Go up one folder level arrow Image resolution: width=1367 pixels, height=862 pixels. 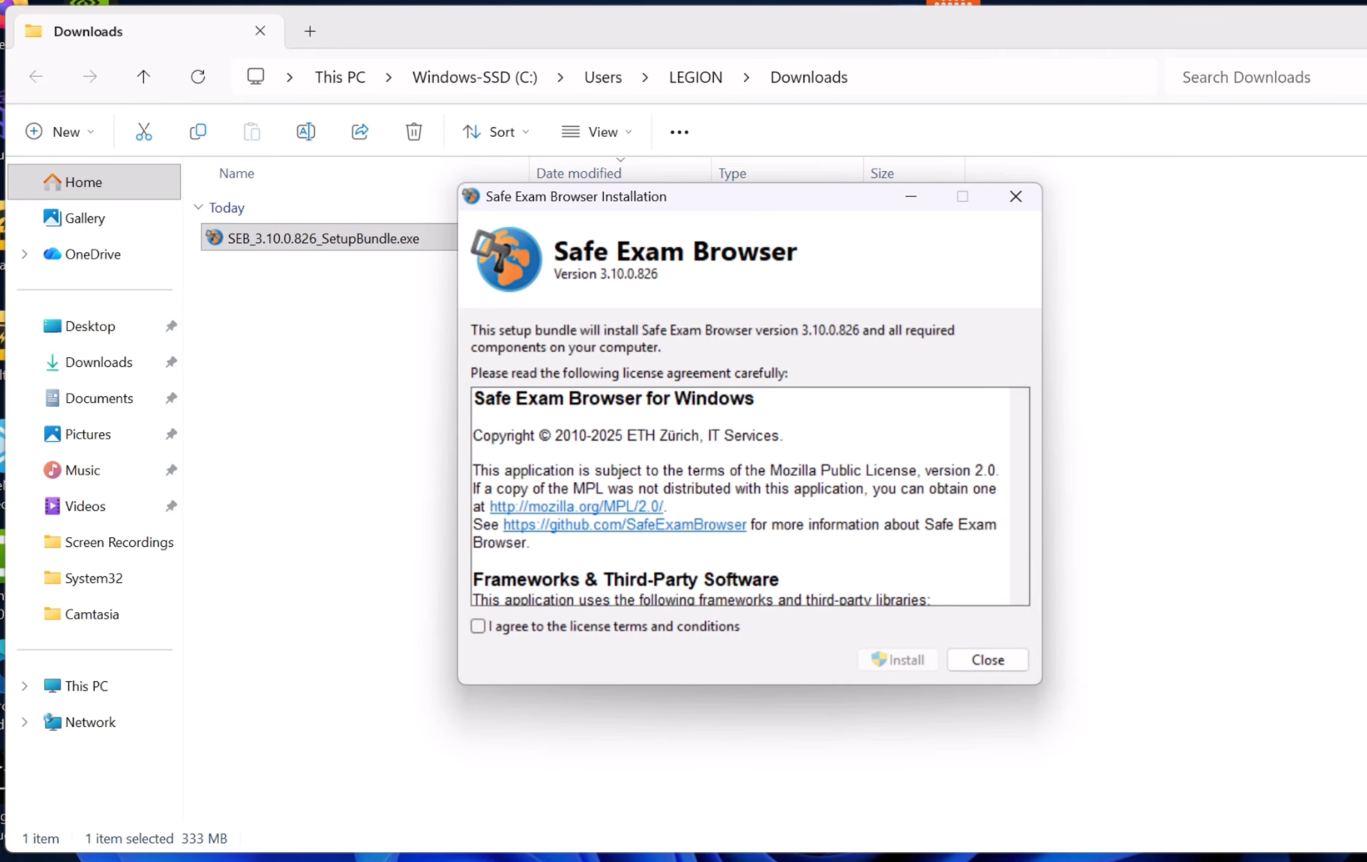(144, 77)
